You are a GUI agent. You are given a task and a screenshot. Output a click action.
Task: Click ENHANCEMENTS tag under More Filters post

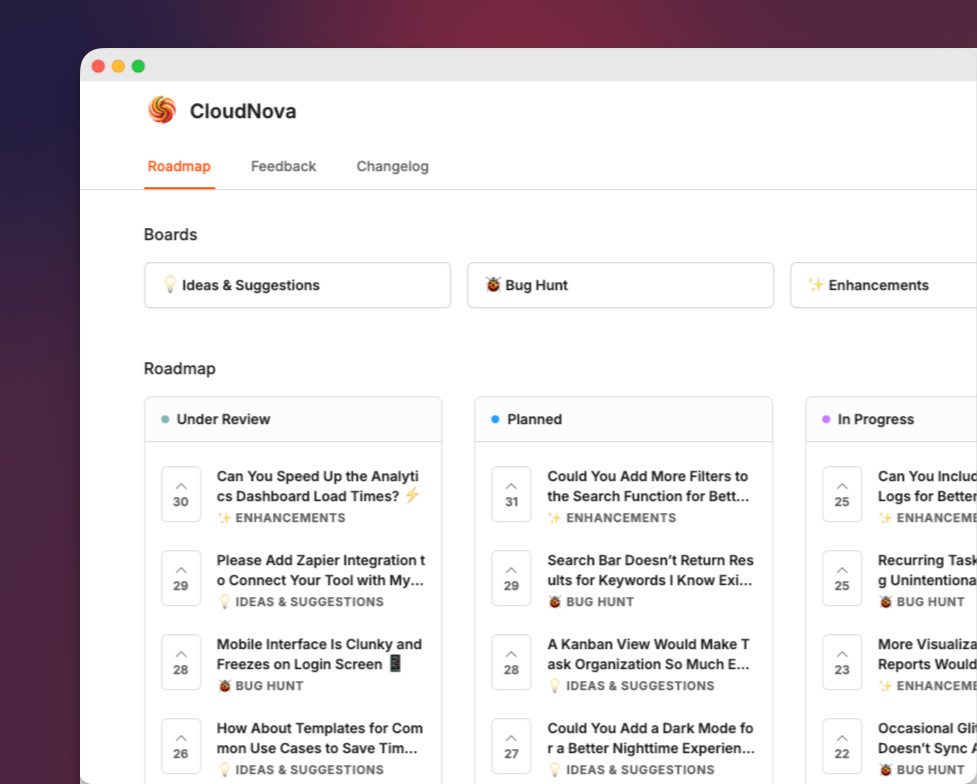point(612,518)
